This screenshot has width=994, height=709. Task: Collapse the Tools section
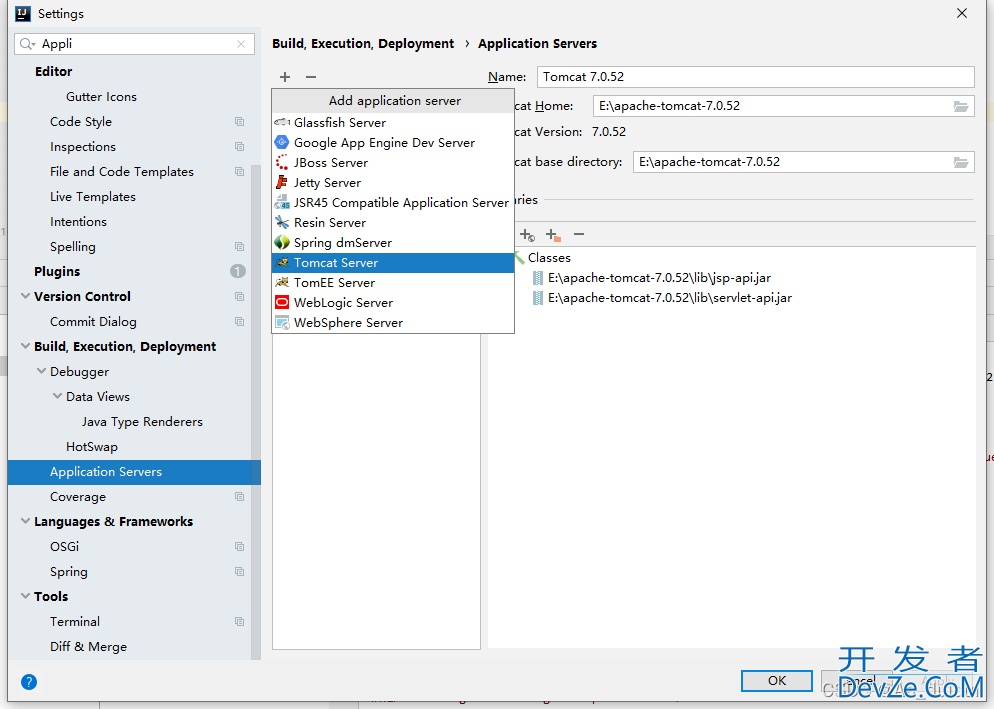[x=25, y=596]
